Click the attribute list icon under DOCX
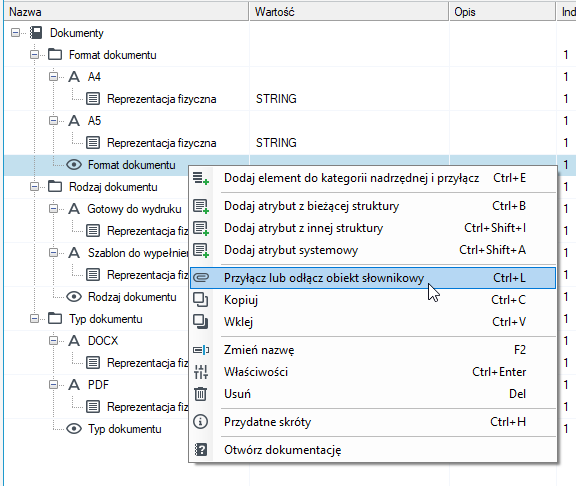This screenshot has height=486, width=576. [x=93, y=363]
